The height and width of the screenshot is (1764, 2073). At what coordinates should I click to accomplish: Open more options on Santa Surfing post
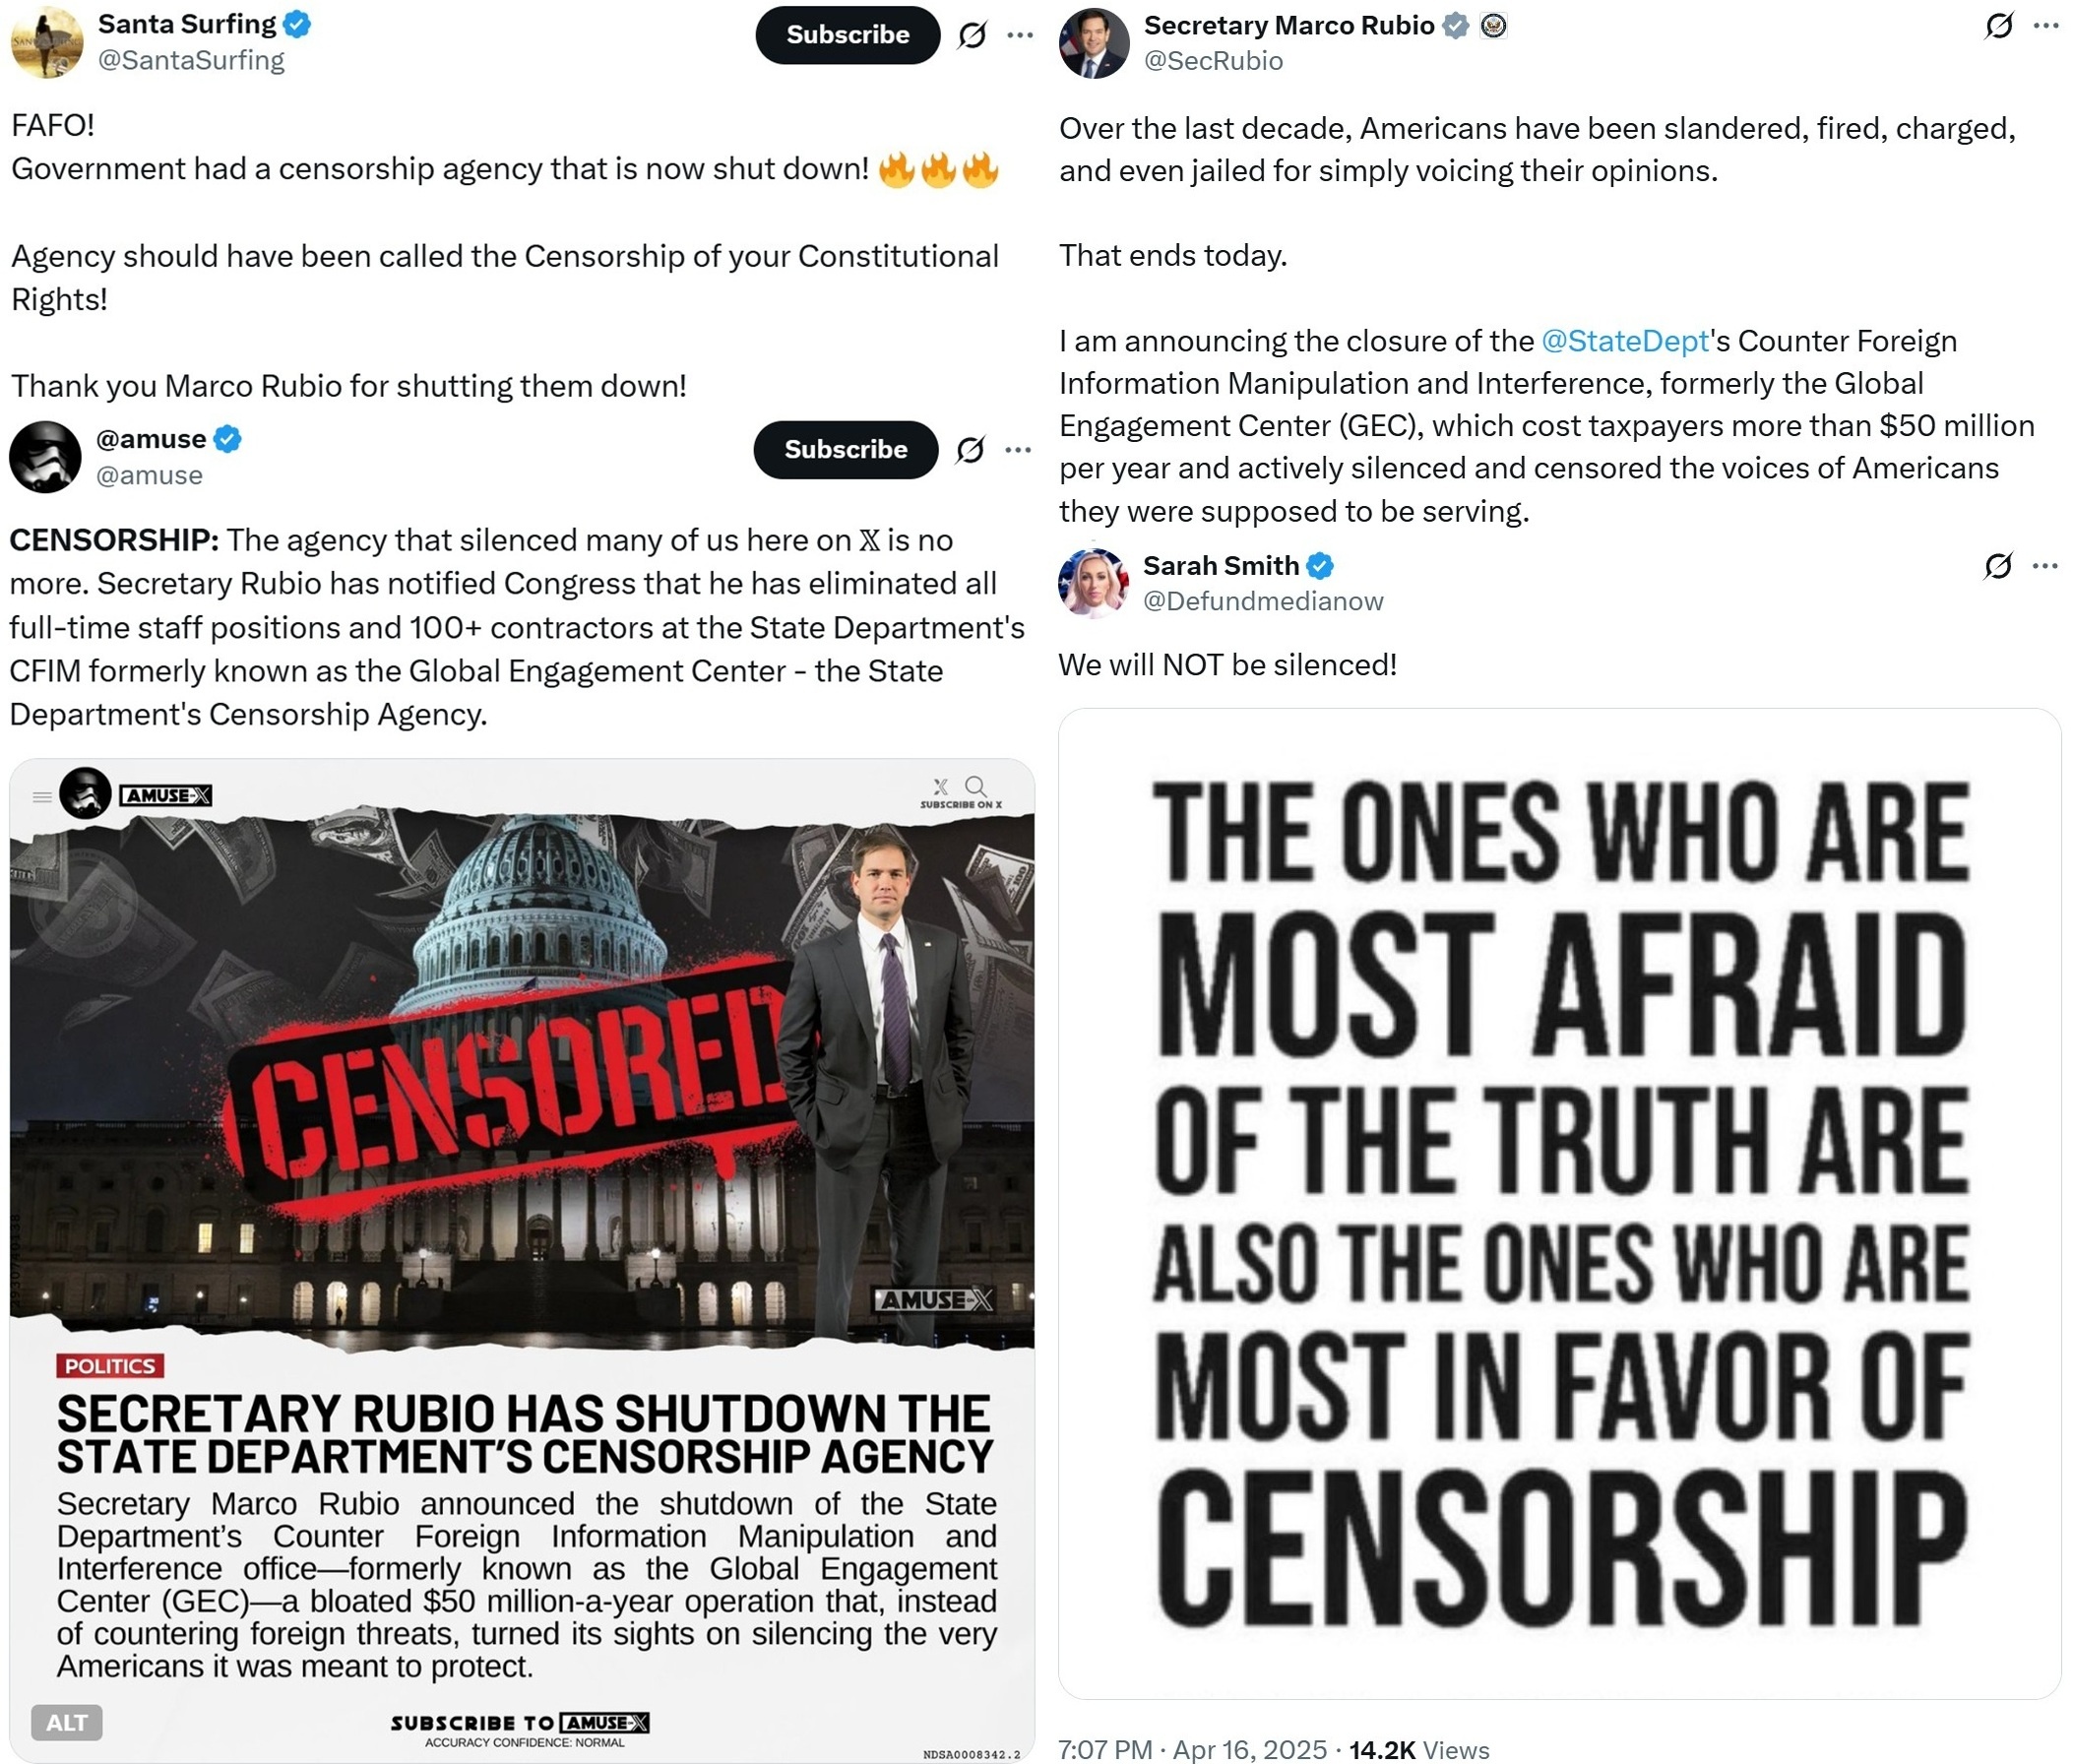point(1020,35)
